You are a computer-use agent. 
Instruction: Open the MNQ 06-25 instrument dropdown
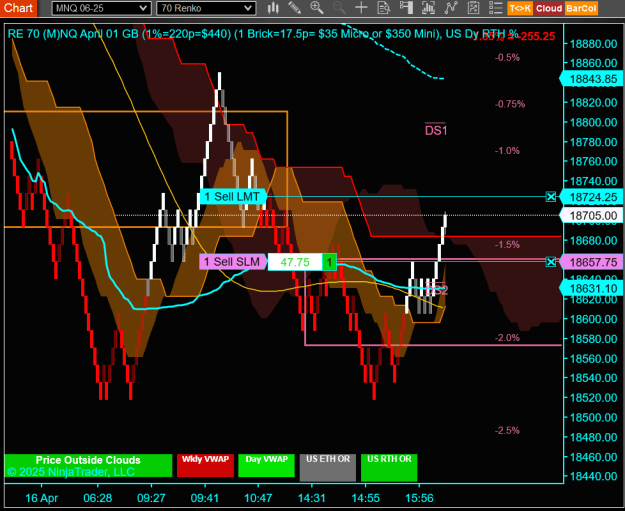pyautogui.click(x=101, y=8)
